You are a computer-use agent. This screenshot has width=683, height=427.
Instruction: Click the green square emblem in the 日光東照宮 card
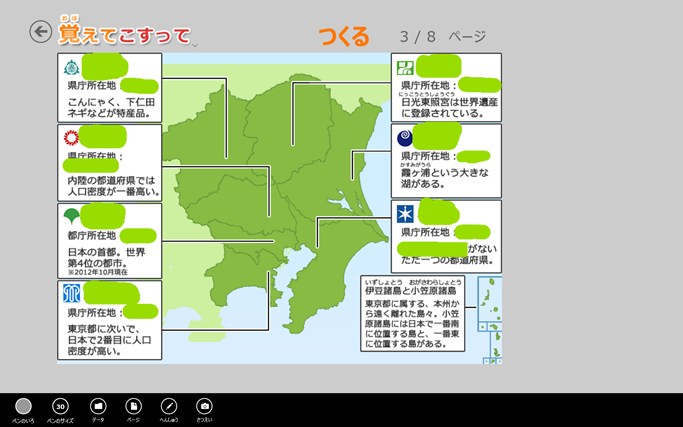(x=405, y=67)
